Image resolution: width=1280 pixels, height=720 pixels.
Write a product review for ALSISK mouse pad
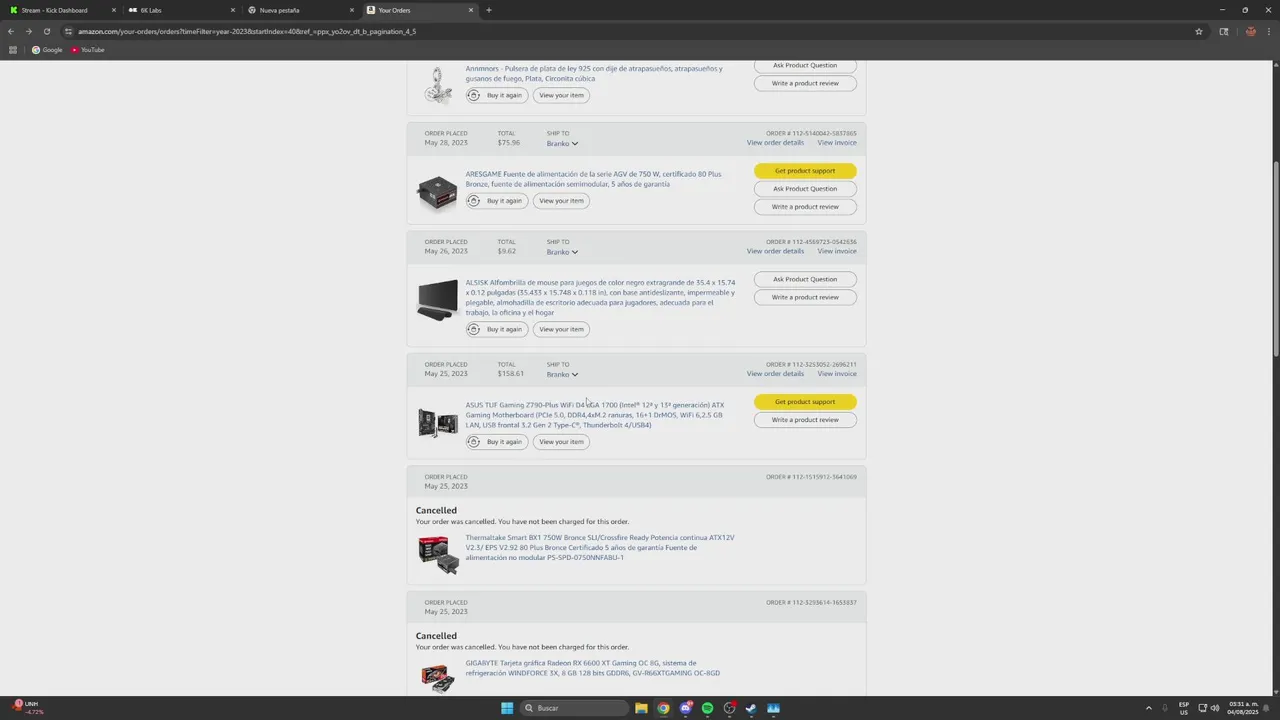[x=805, y=297]
